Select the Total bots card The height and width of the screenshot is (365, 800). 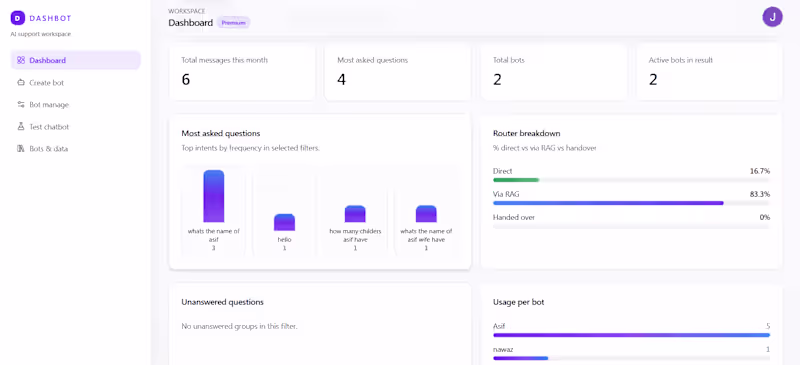pyautogui.click(x=554, y=71)
